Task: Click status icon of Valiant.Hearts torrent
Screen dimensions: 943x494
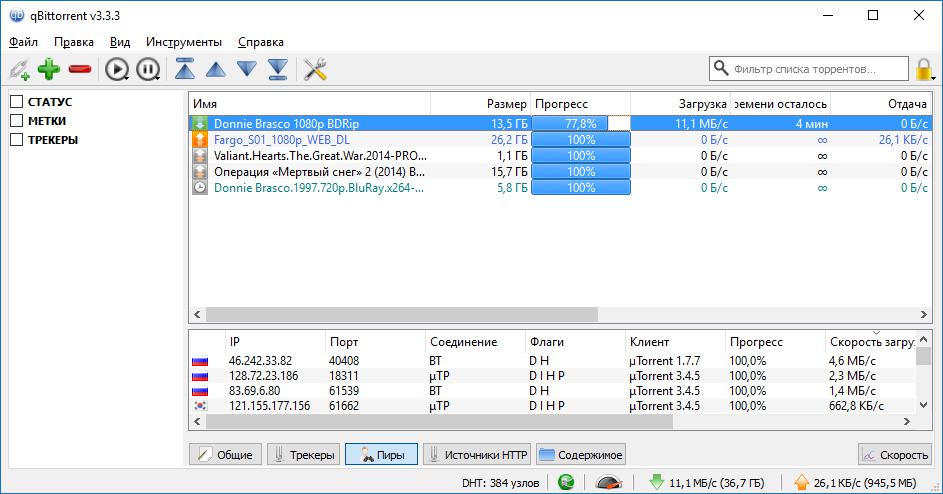Action: click(x=200, y=155)
